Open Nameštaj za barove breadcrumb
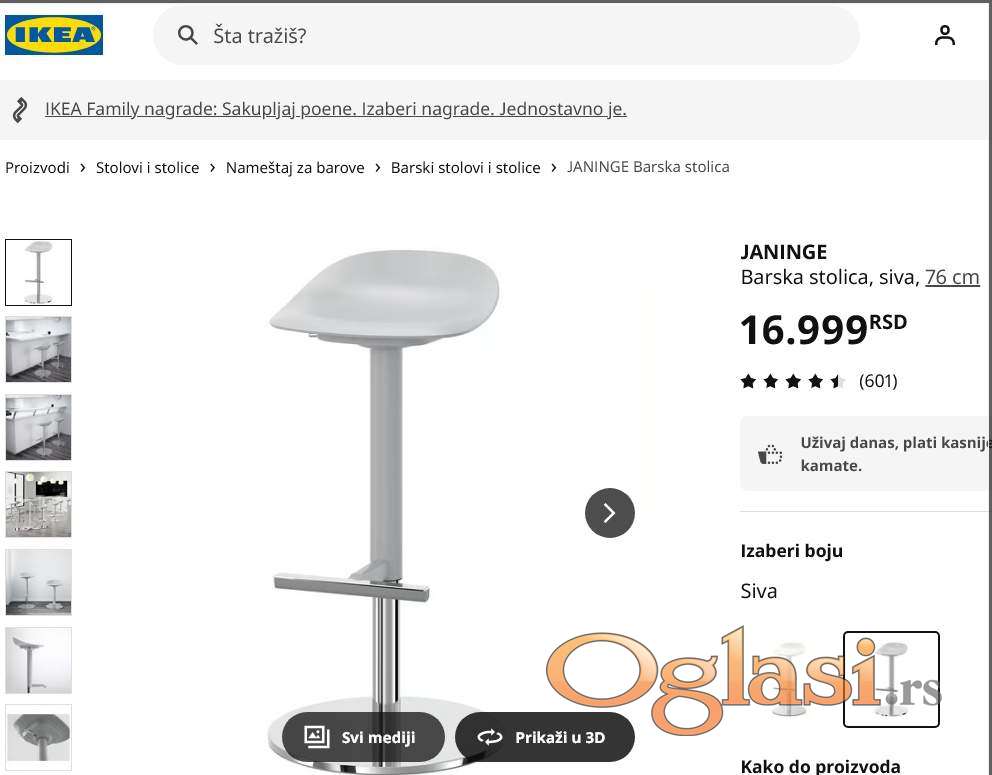 click(295, 168)
